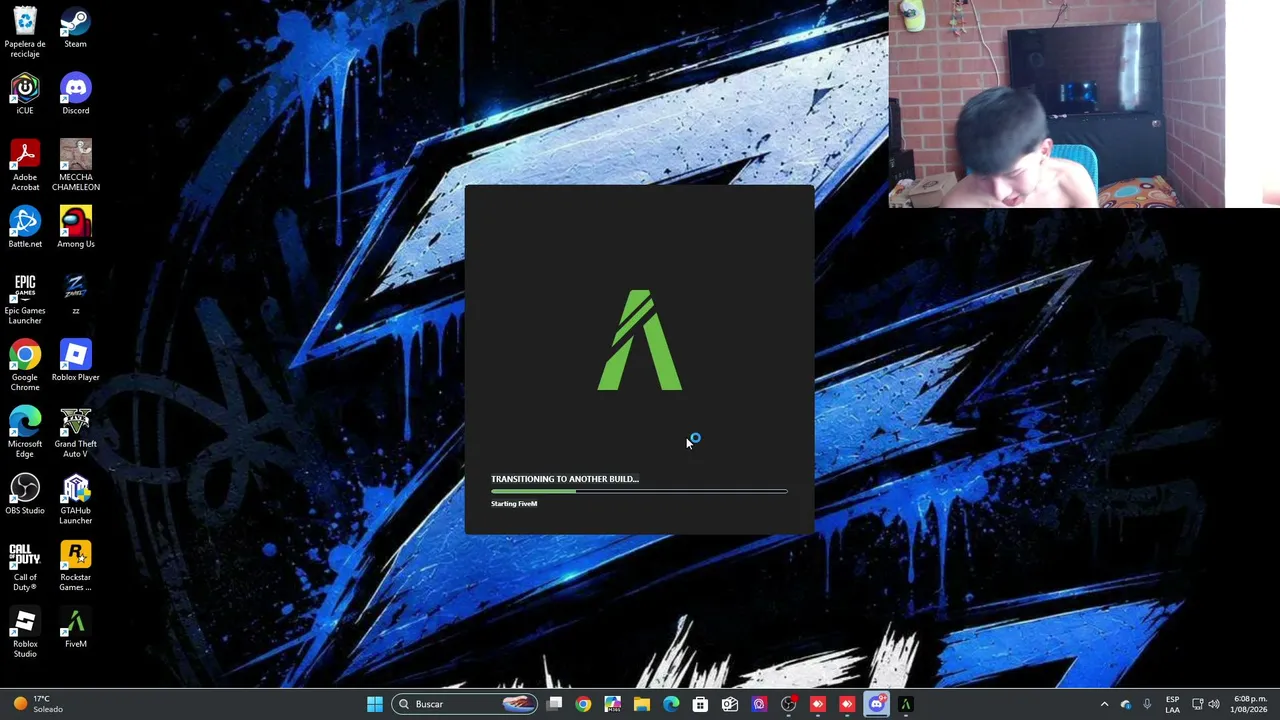
Task: Open File Explorer from the taskbar
Action: pyautogui.click(x=641, y=704)
